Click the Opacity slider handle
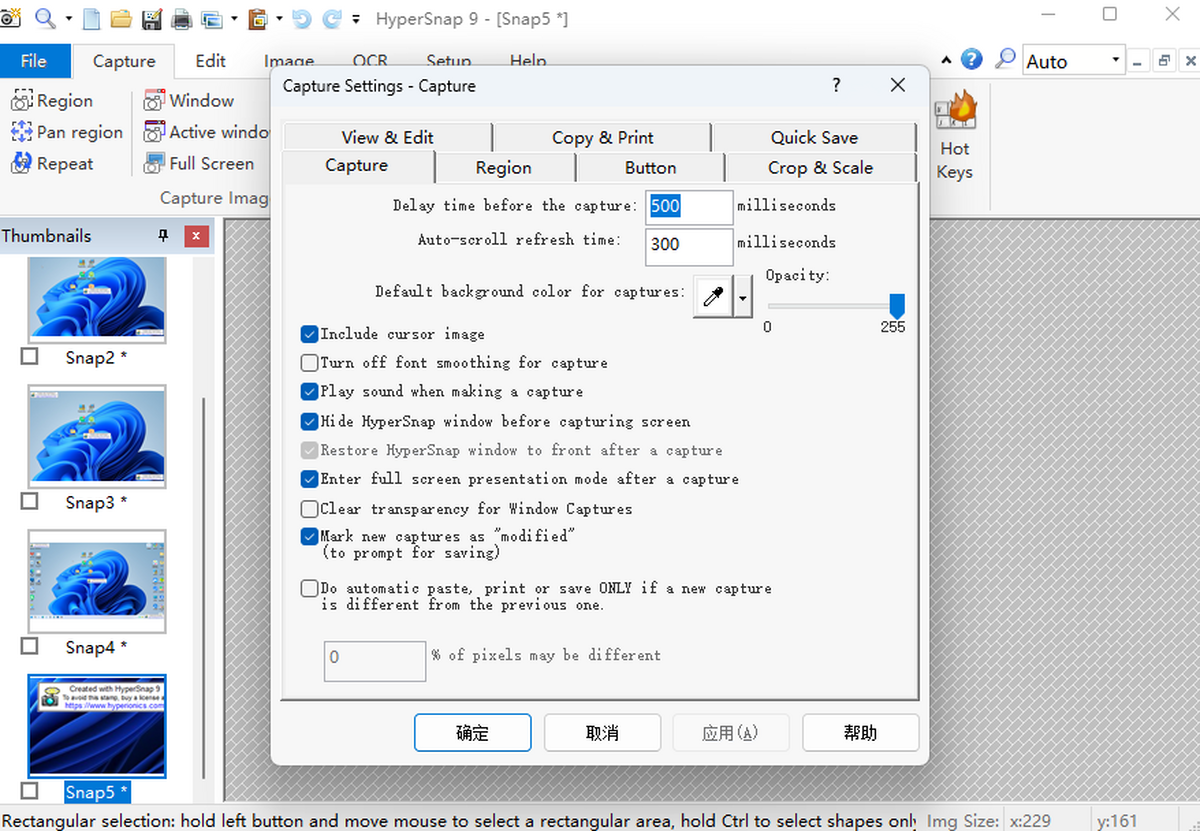This screenshot has width=1200, height=831. (x=897, y=305)
